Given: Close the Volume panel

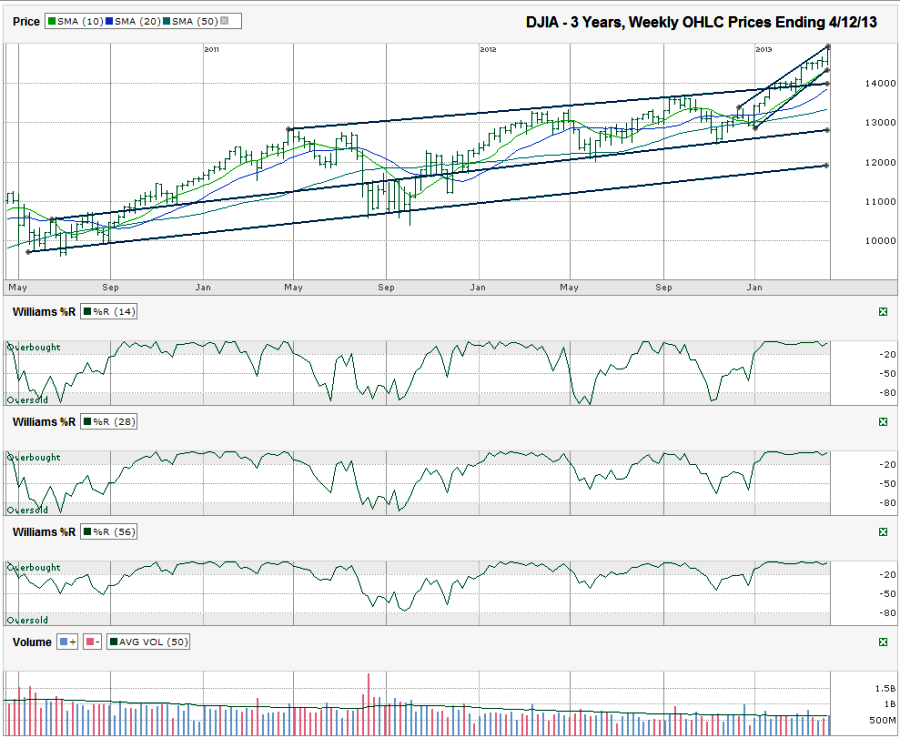Looking at the screenshot, I should pos(883,642).
